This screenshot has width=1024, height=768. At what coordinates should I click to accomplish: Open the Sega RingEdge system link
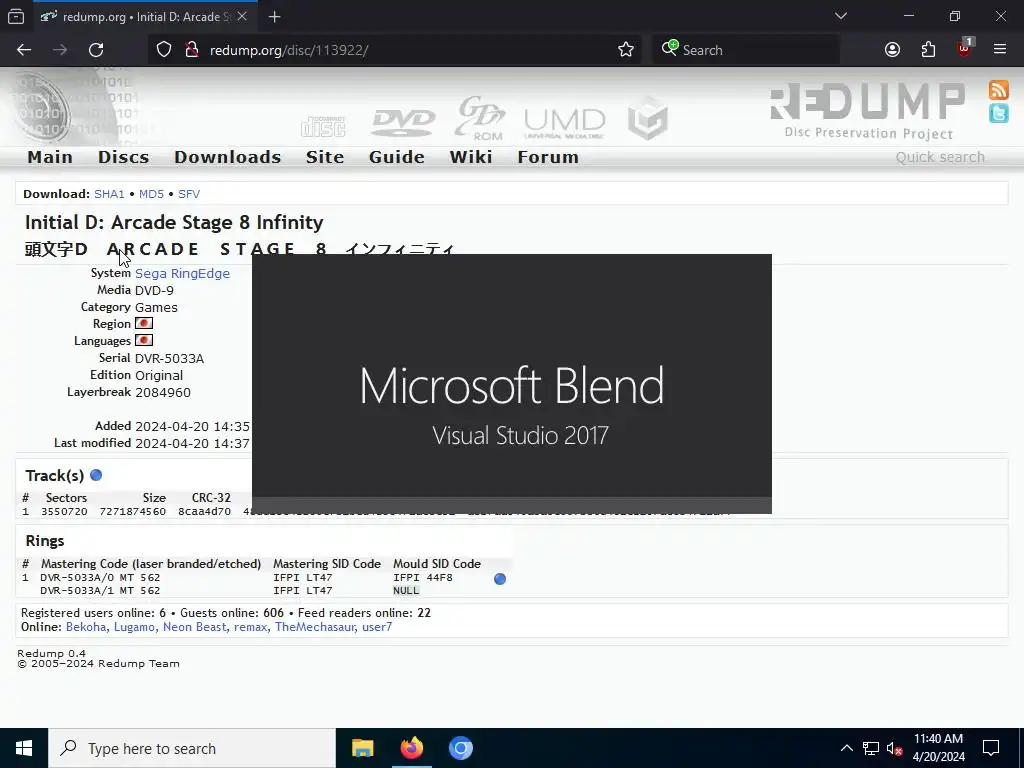(x=182, y=274)
